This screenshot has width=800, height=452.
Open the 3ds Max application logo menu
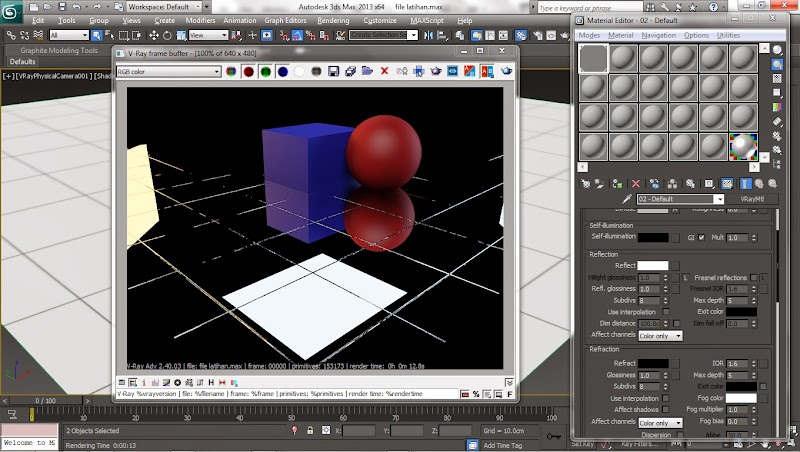(x=11, y=12)
